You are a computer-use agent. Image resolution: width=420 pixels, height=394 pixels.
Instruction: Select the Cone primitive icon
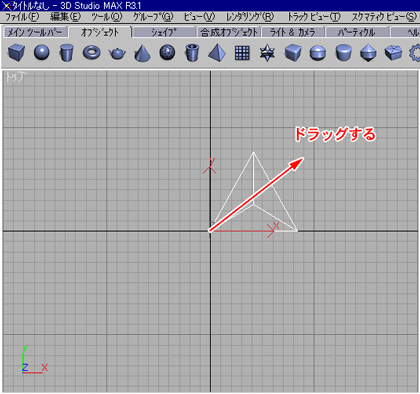tap(142, 53)
